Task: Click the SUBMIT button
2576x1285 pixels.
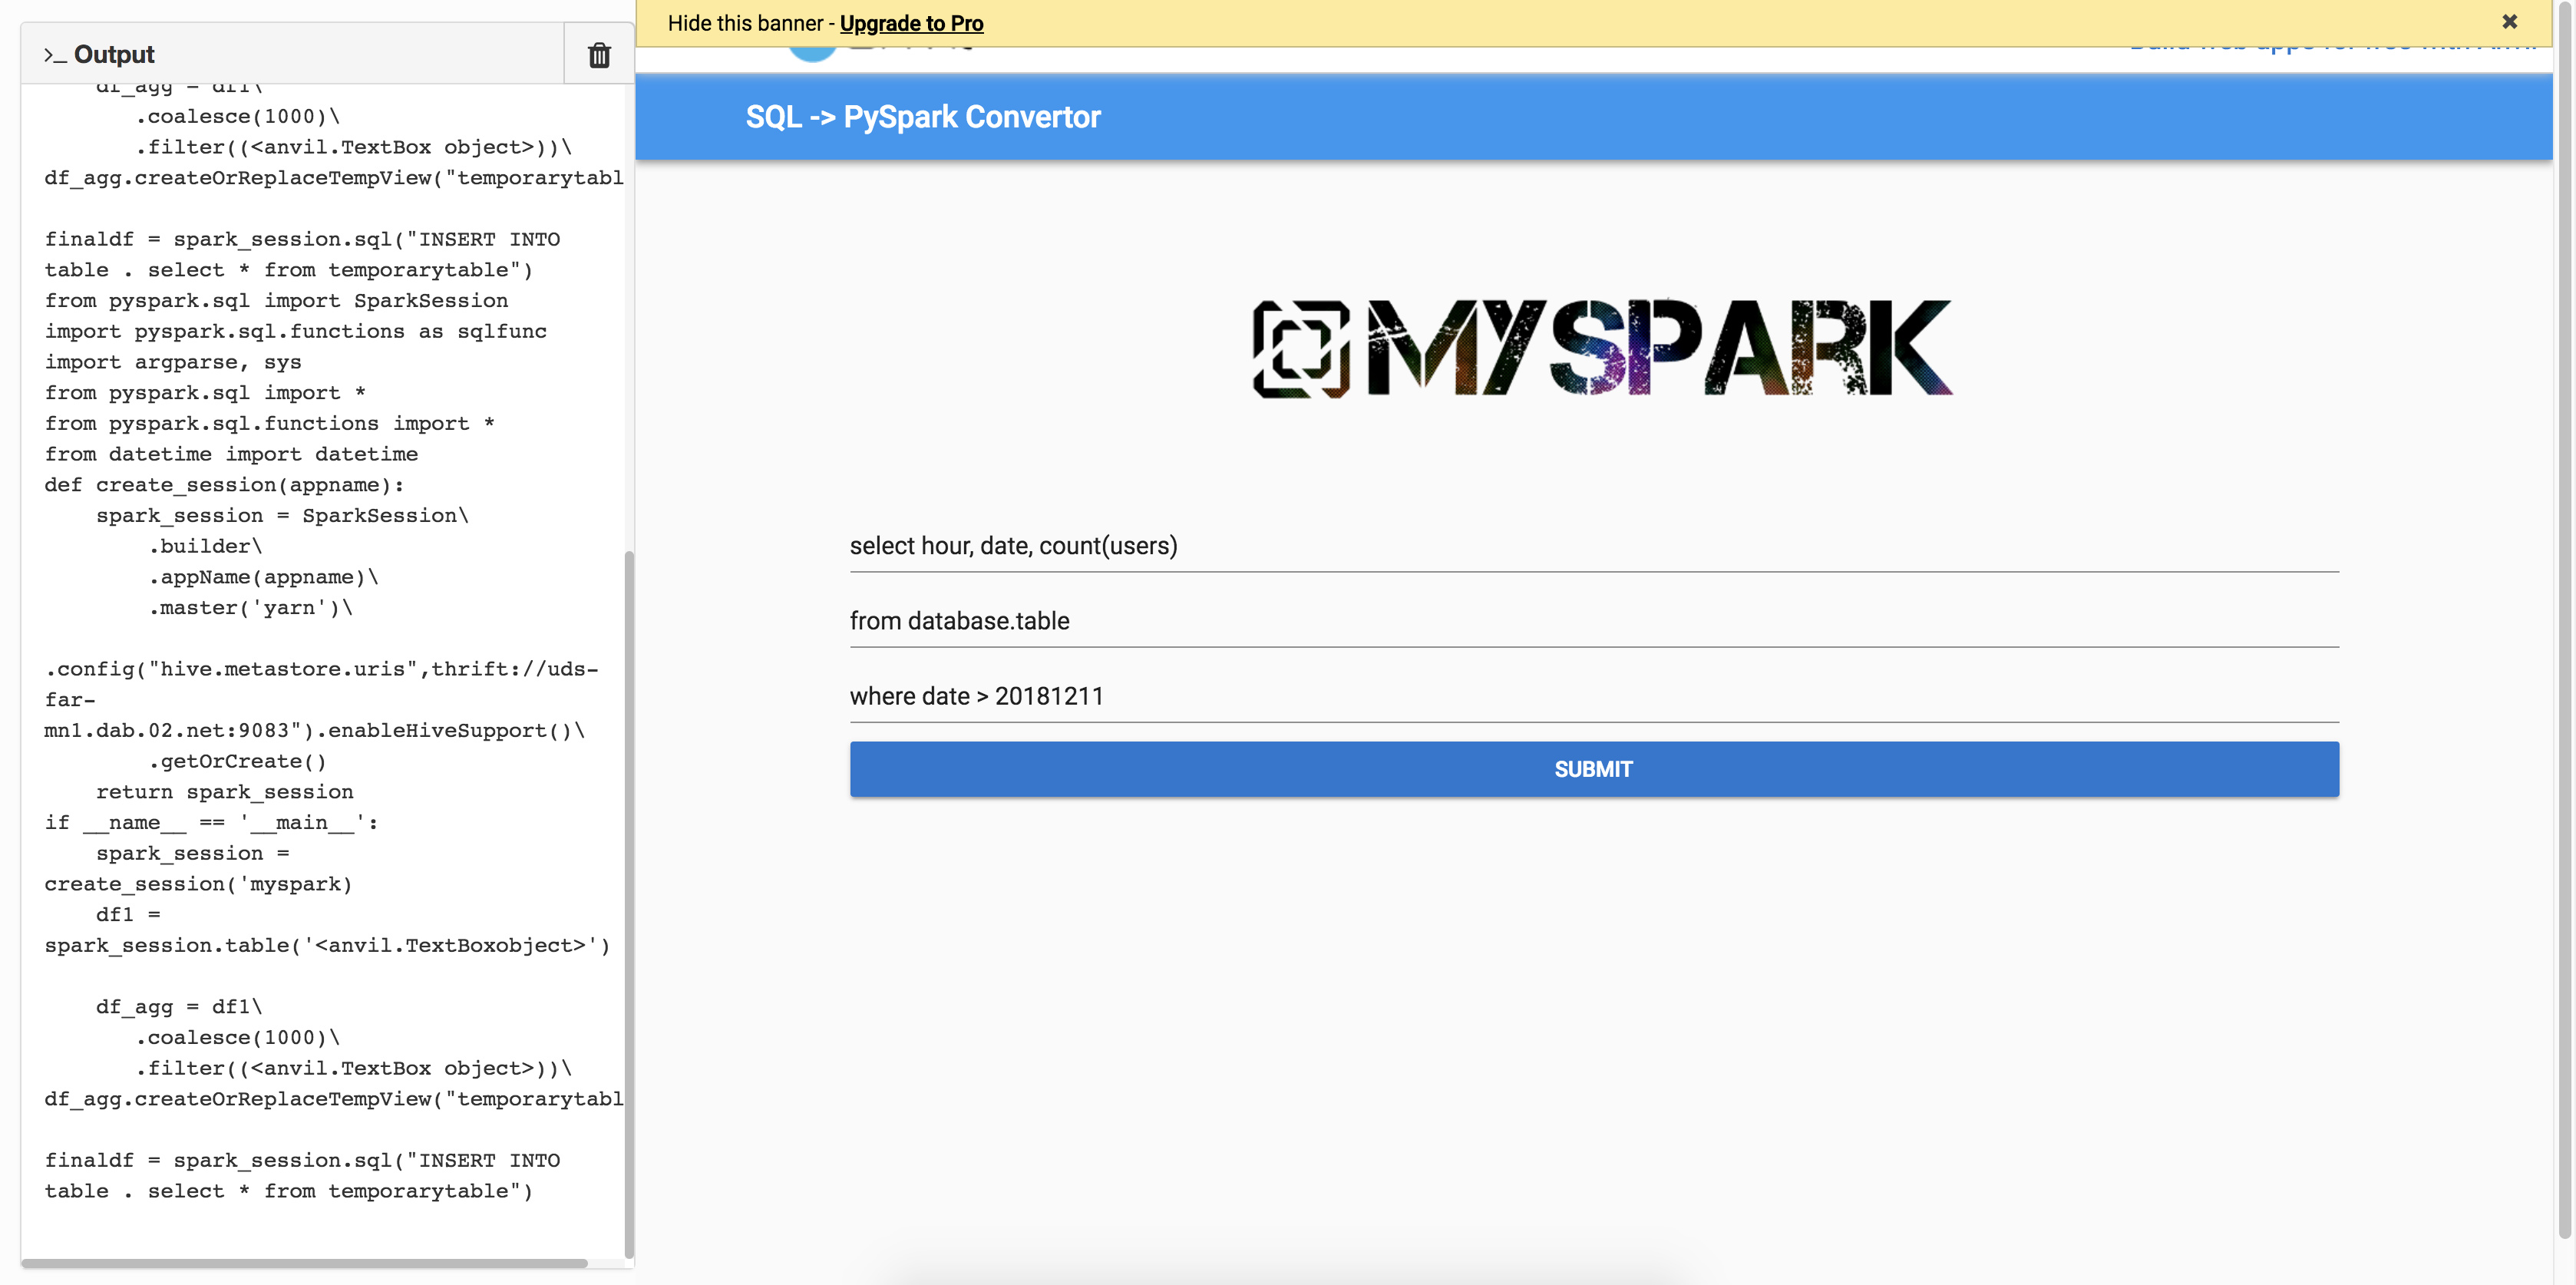Action: click(1594, 769)
